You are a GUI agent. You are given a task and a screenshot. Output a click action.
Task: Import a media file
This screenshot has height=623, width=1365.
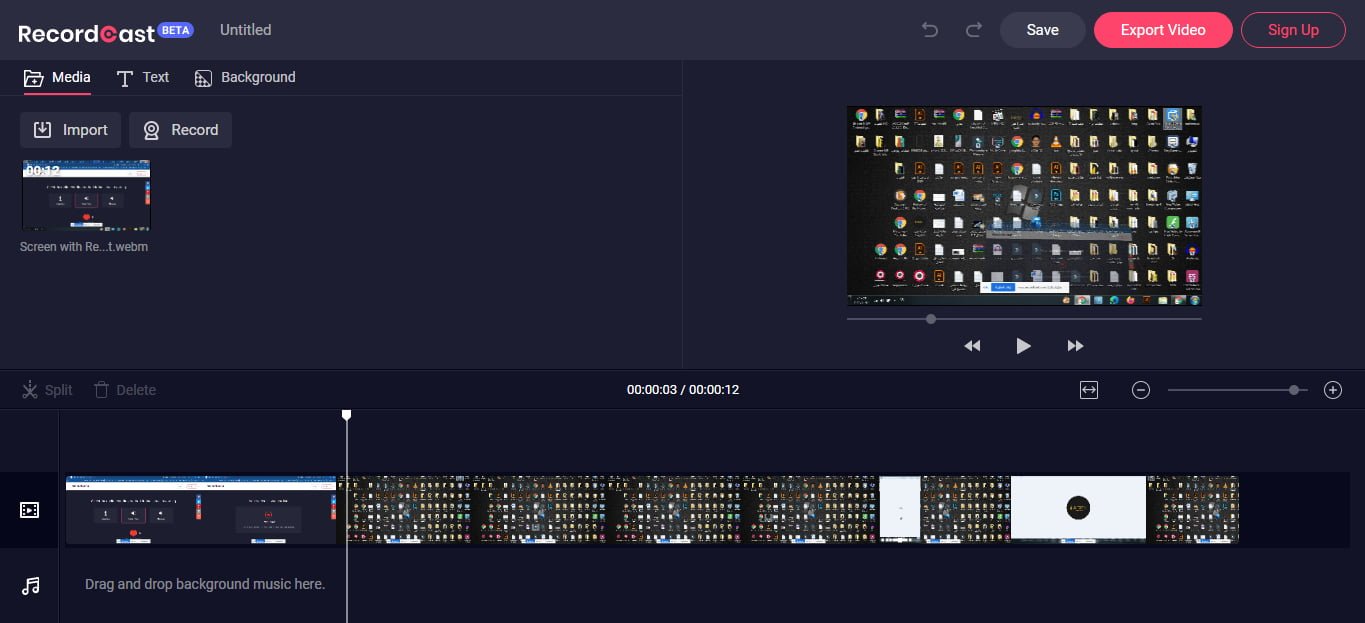pyautogui.click(x=71, y=130)
